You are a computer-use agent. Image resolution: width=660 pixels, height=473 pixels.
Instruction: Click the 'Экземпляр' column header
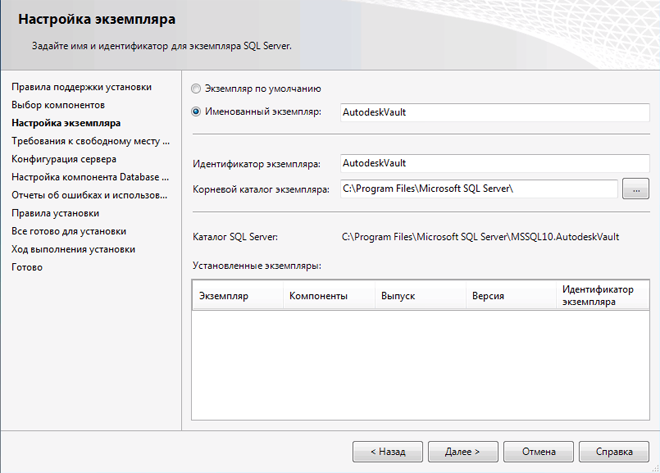click(238, 296)
